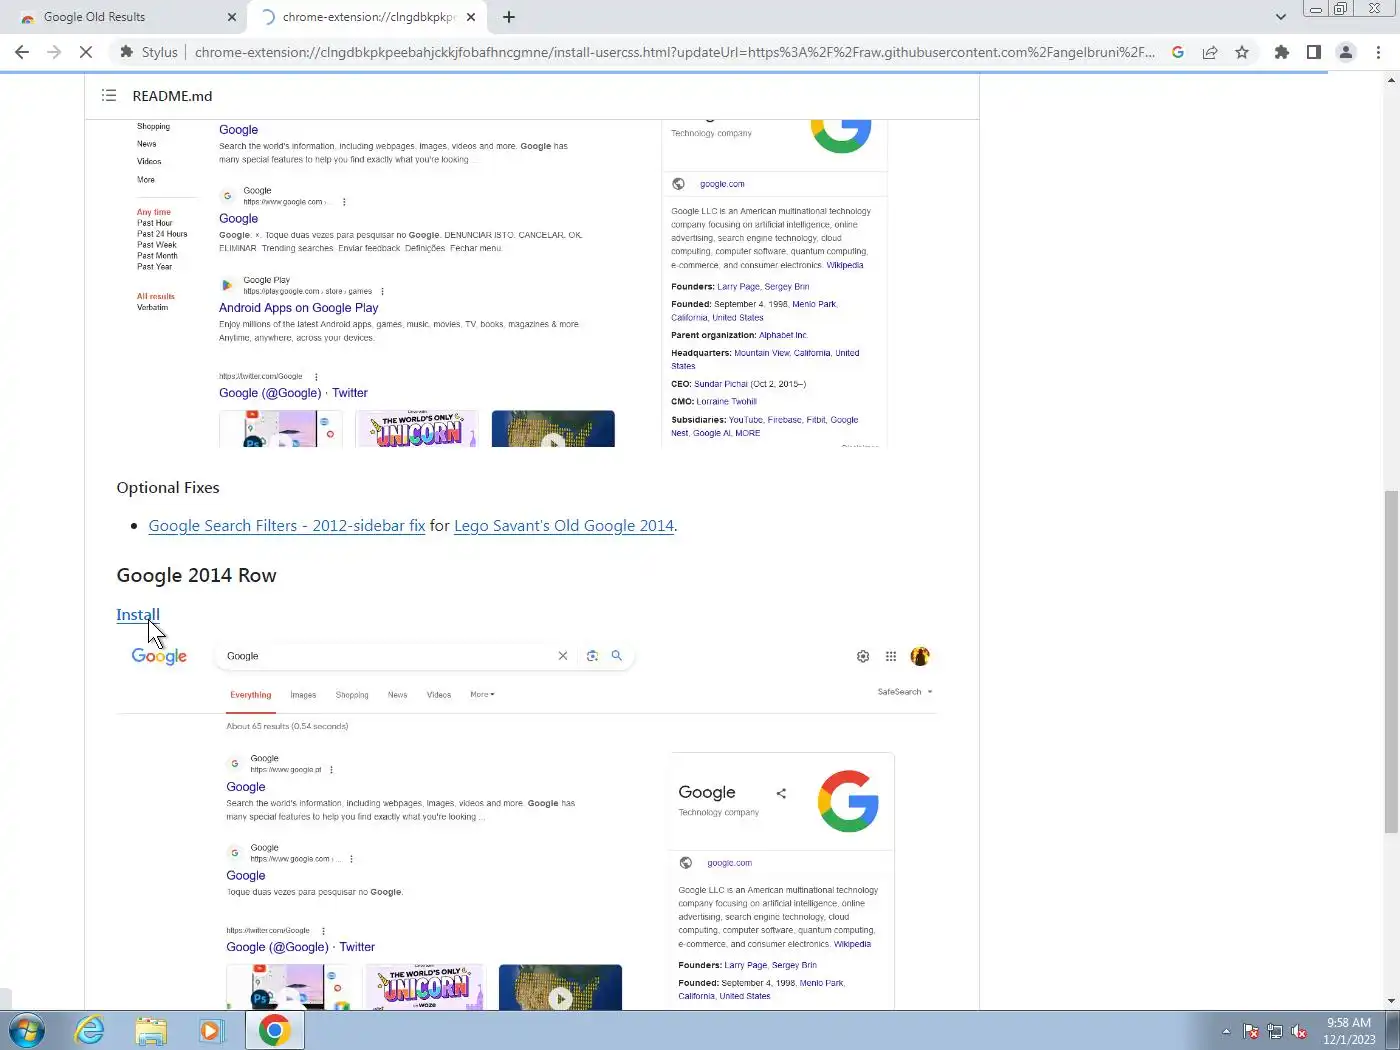Screen dimensions: 1400x1050
Task: Open Lego Savant's Old Google 2014 link
Action: [x=564, y=526]
